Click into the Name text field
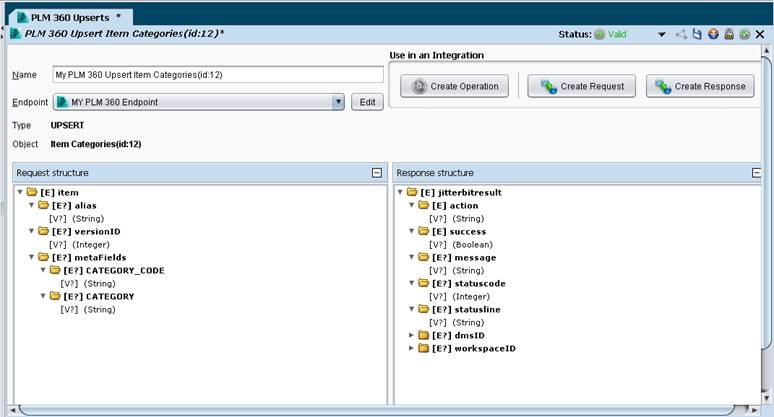Image resolution: width=774 pixels, height=417 pixels. pyautogui.click(x=217, y=75)
